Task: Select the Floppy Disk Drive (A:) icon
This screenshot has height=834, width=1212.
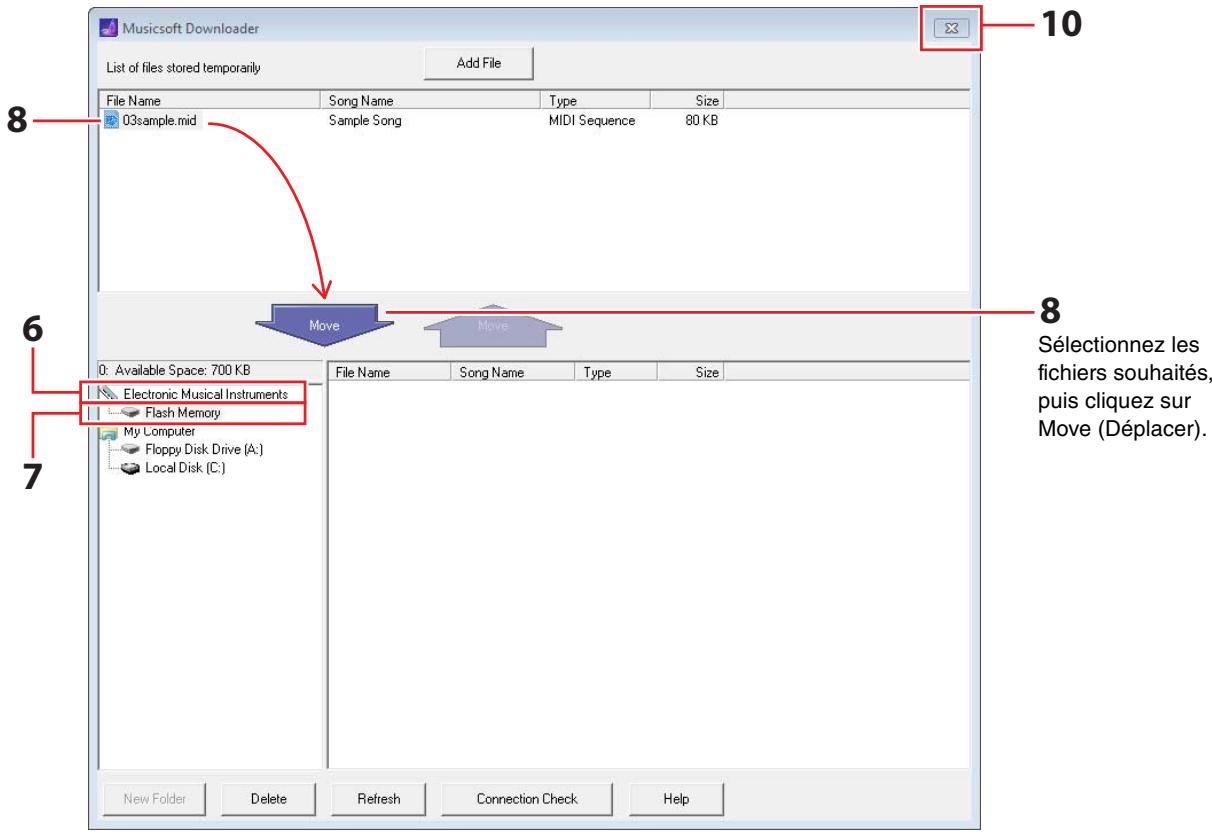Action: coord(131,449)
